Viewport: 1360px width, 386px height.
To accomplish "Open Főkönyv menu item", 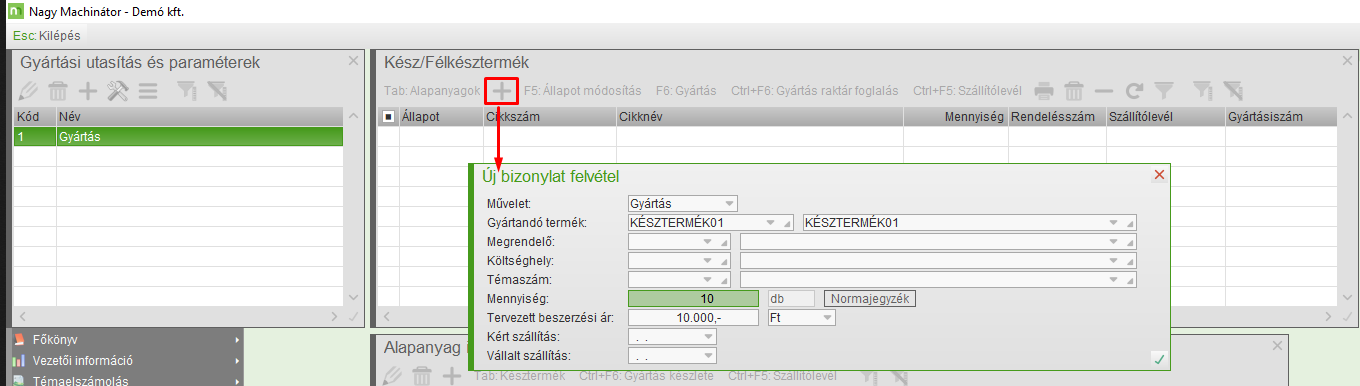I will tap(56, 340).
